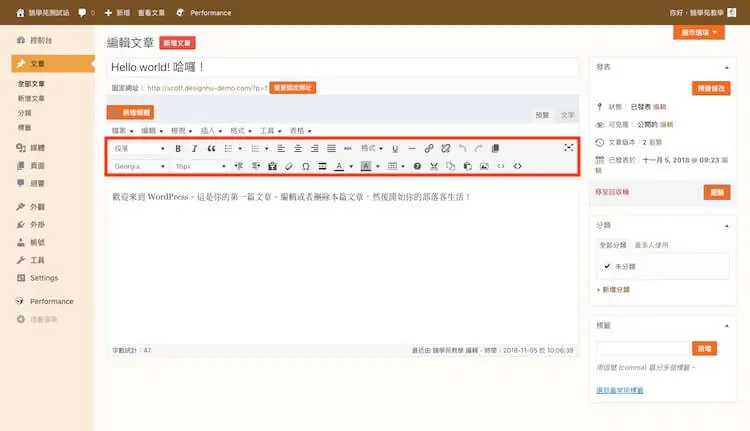Align text right

[x=314, y=149]
